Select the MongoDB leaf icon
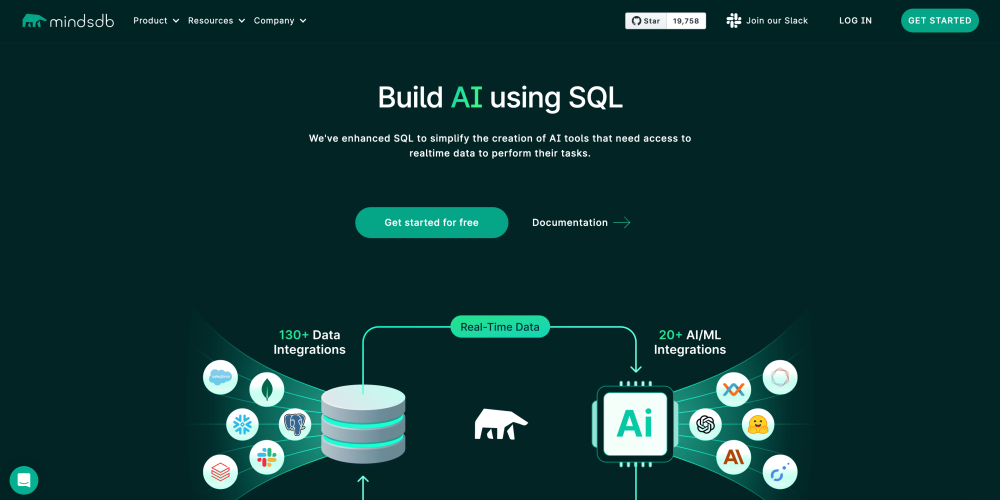Screen dimensions: 1000x500 coord(267,389)
